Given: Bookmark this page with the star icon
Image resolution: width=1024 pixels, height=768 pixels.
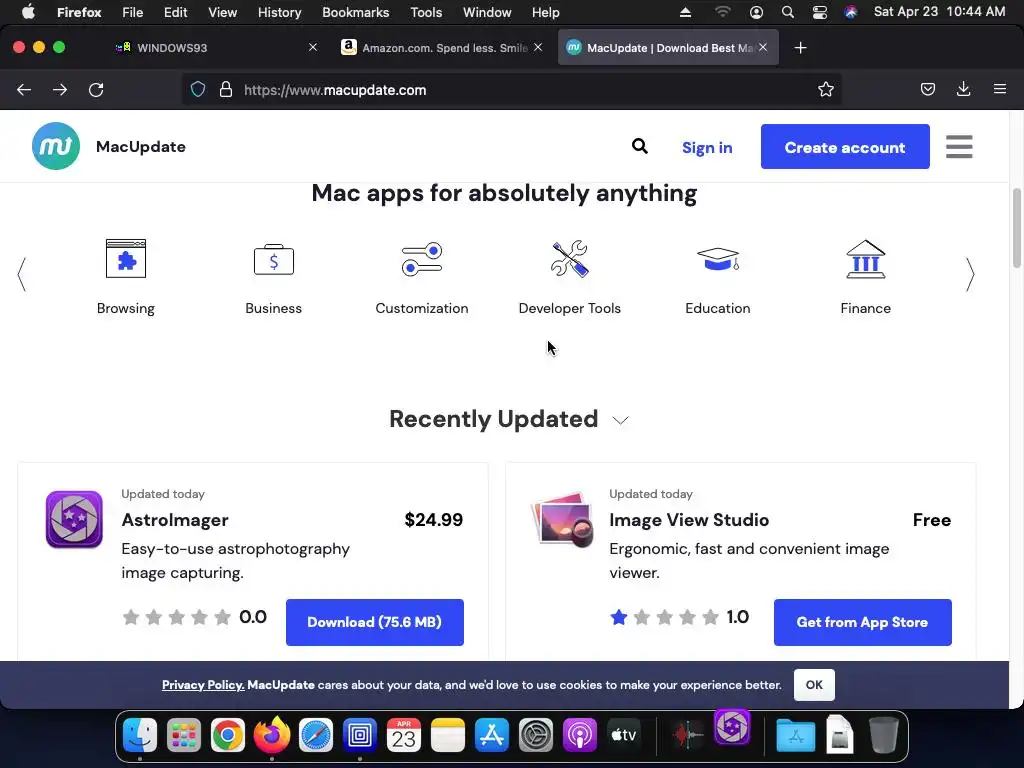Looking at the screenshot, I should coord(825,89).
